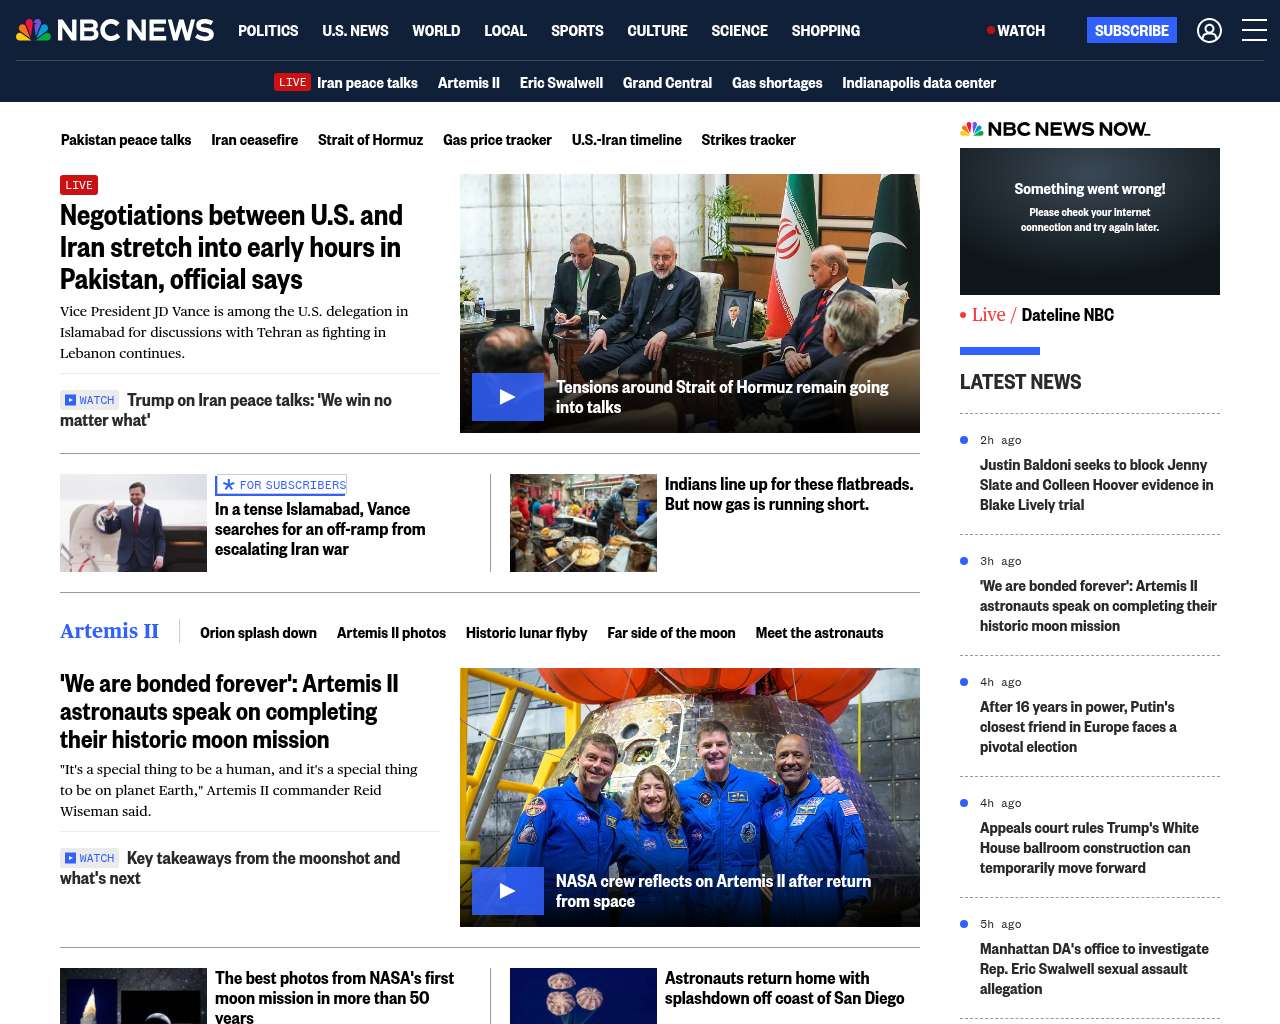
Task: Play the Strait of Hormuz tensions video
Action: point(507,397)
